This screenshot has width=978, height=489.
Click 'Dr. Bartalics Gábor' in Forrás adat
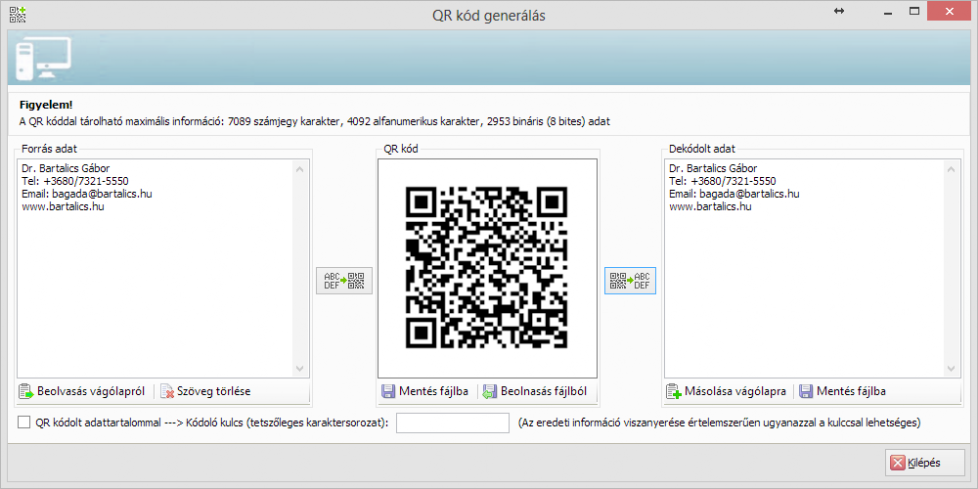tap(65, 168)
